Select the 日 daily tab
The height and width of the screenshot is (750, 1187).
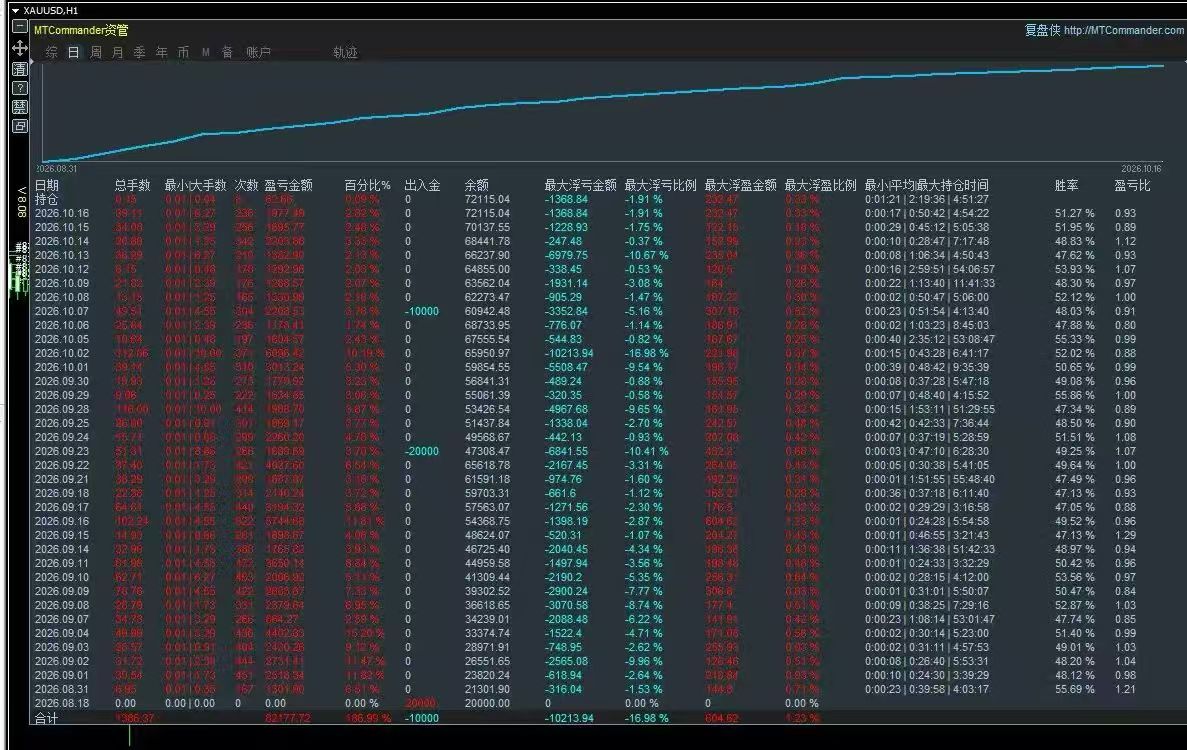pyautogui.click(x=73, y=52)
